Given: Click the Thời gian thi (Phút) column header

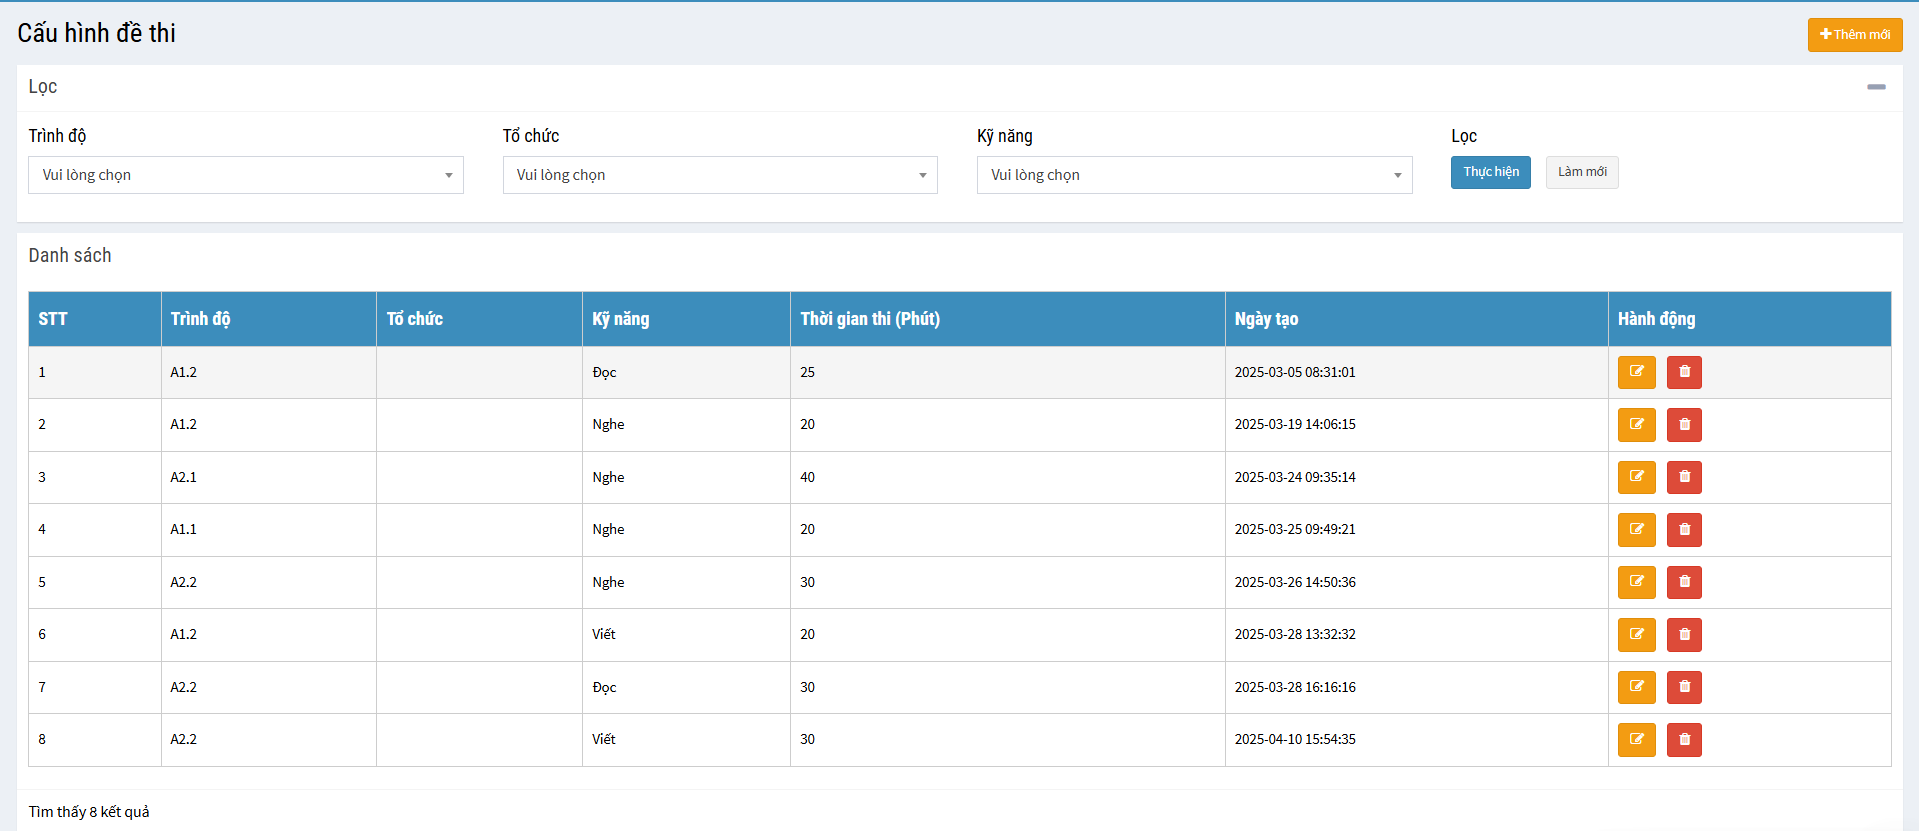Looking at the screenshot, I should (x=869, y=319).
